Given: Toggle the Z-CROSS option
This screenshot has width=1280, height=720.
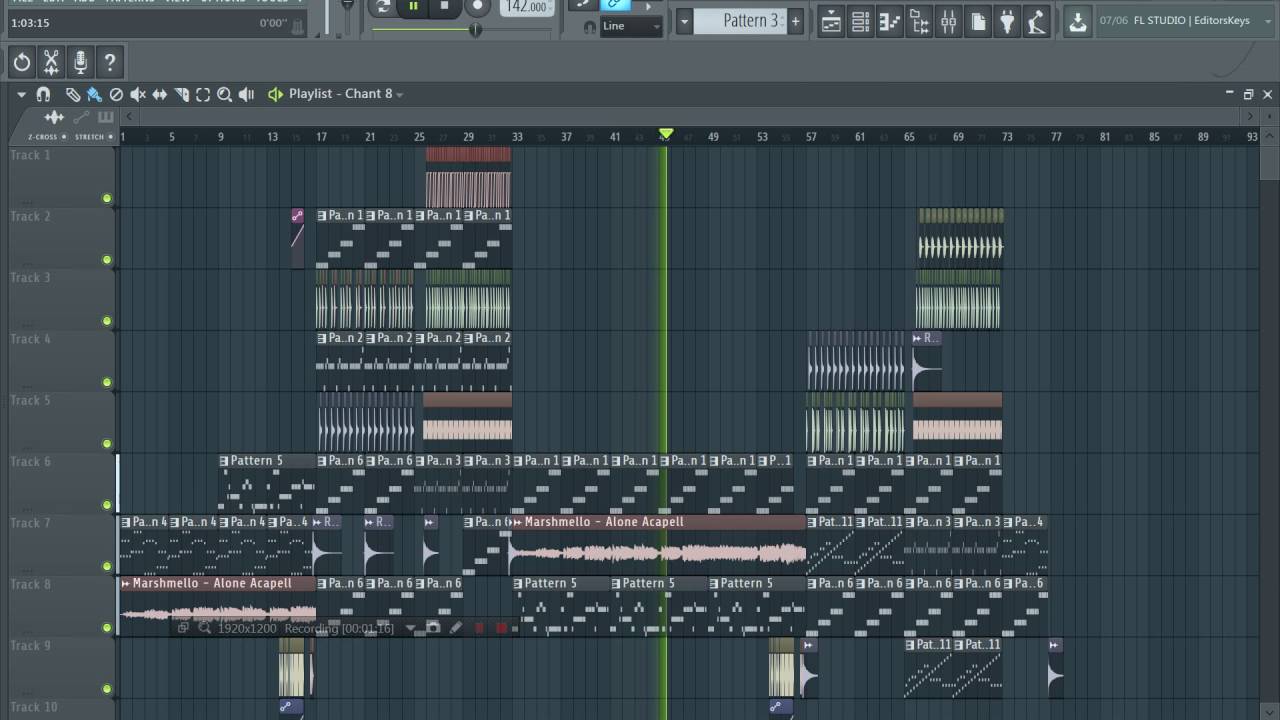Looking at the screenshot, I should 47,136.
